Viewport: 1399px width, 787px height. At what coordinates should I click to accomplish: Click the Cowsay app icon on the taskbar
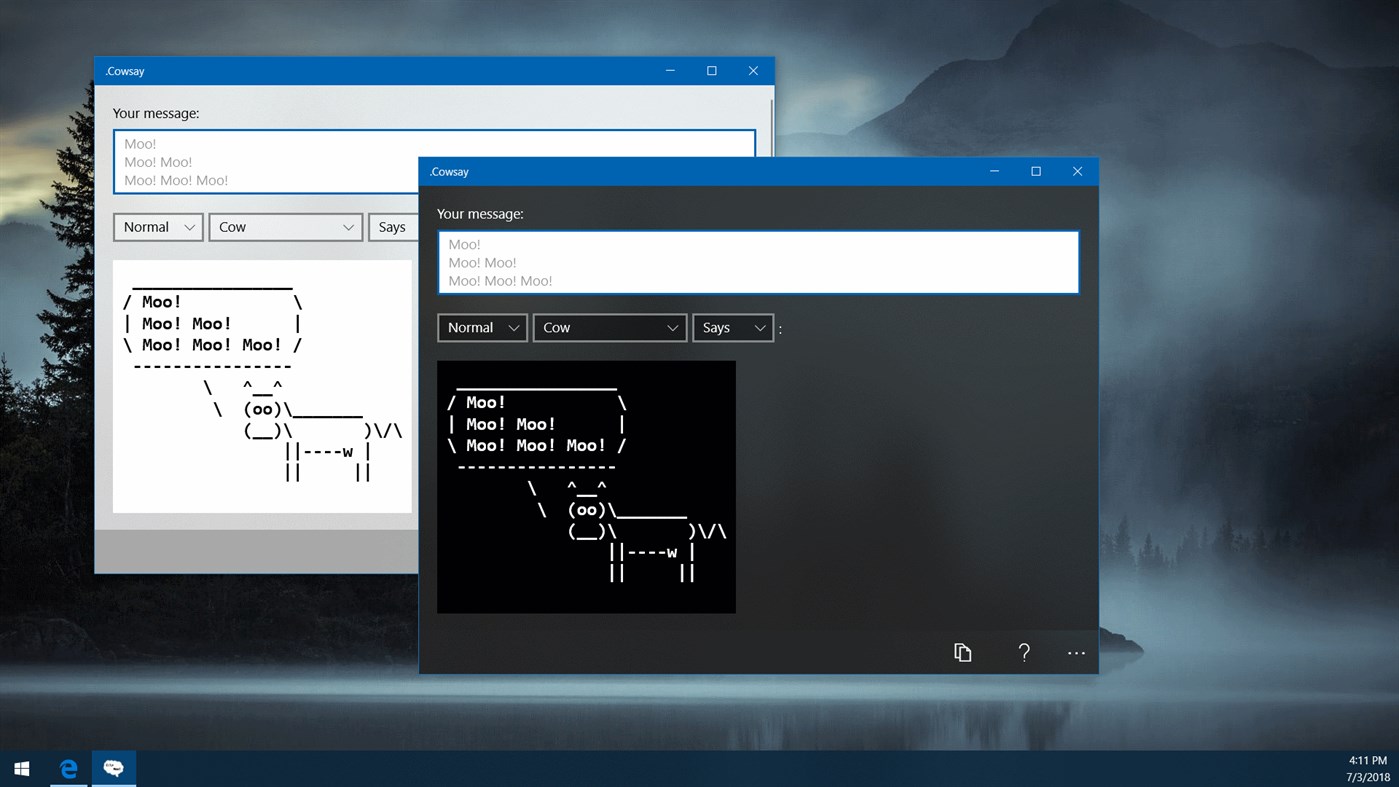[x=113, y=768]
